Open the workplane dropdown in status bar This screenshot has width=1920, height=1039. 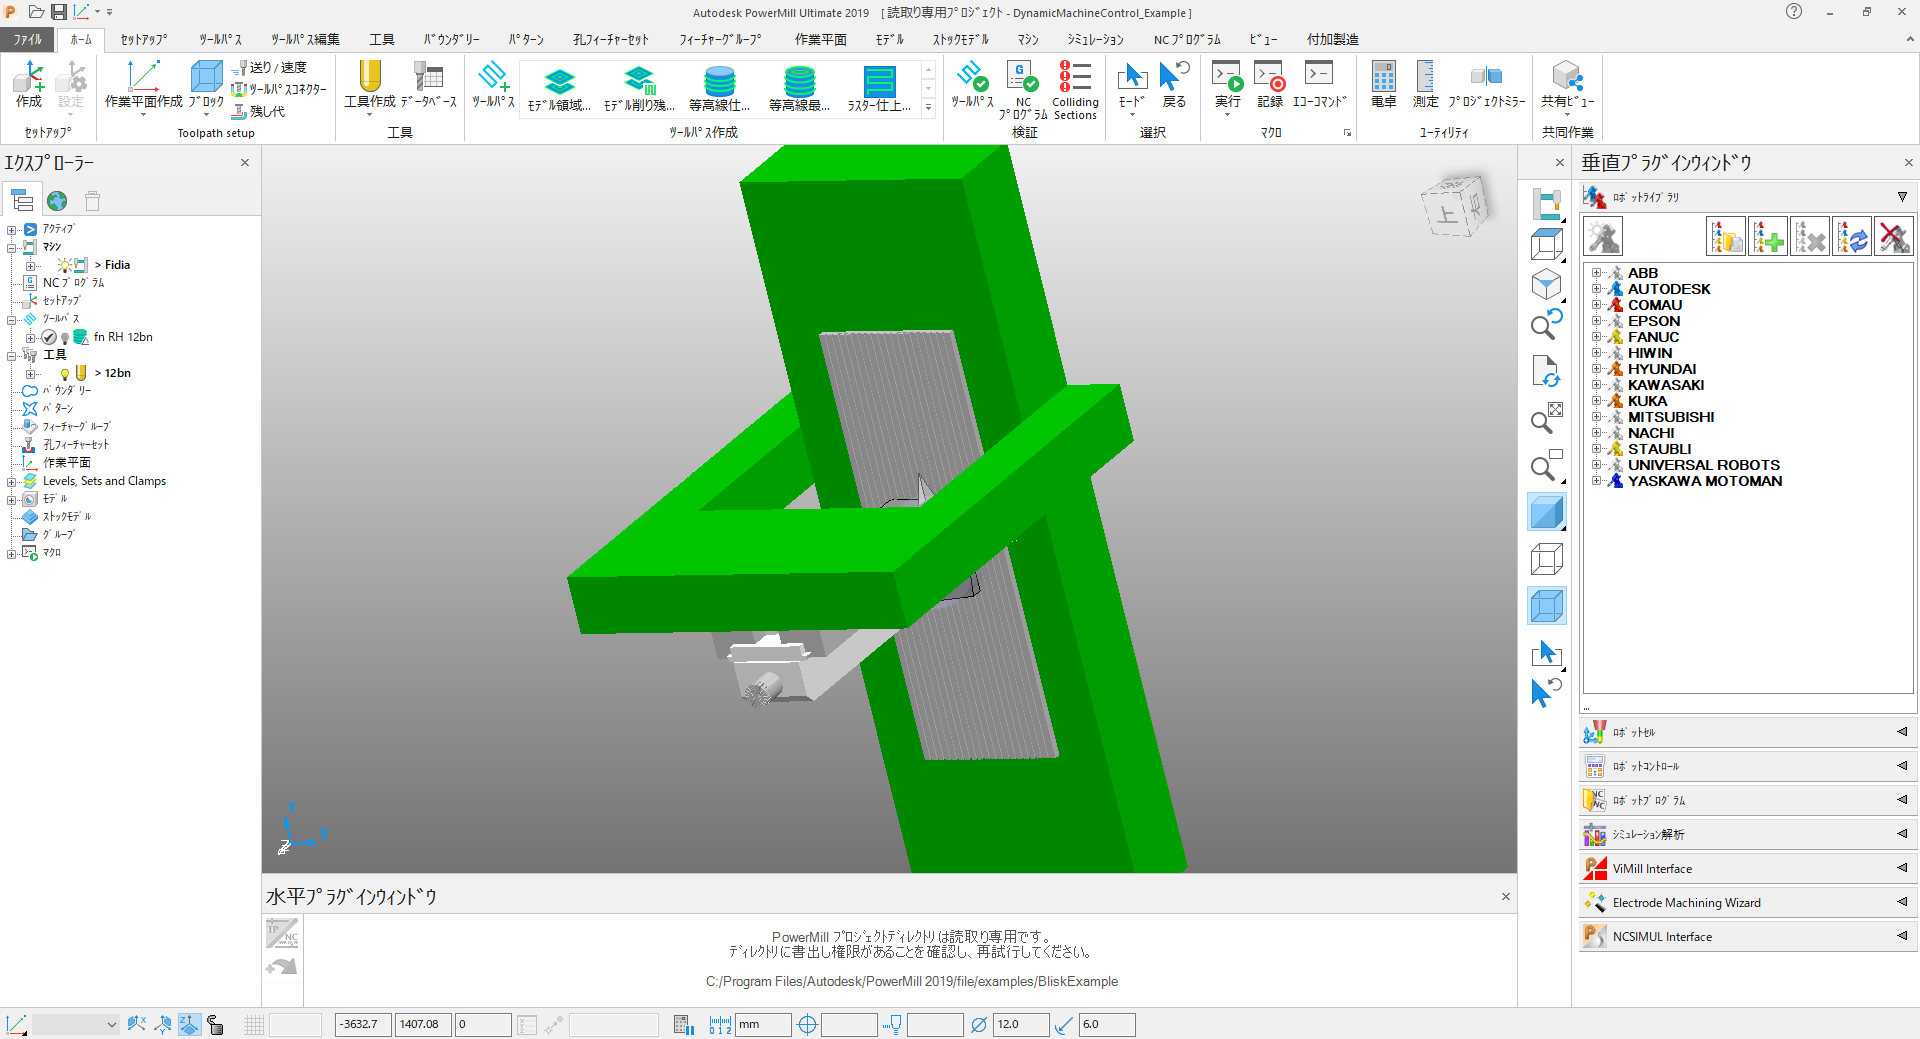coord(75,1024)
